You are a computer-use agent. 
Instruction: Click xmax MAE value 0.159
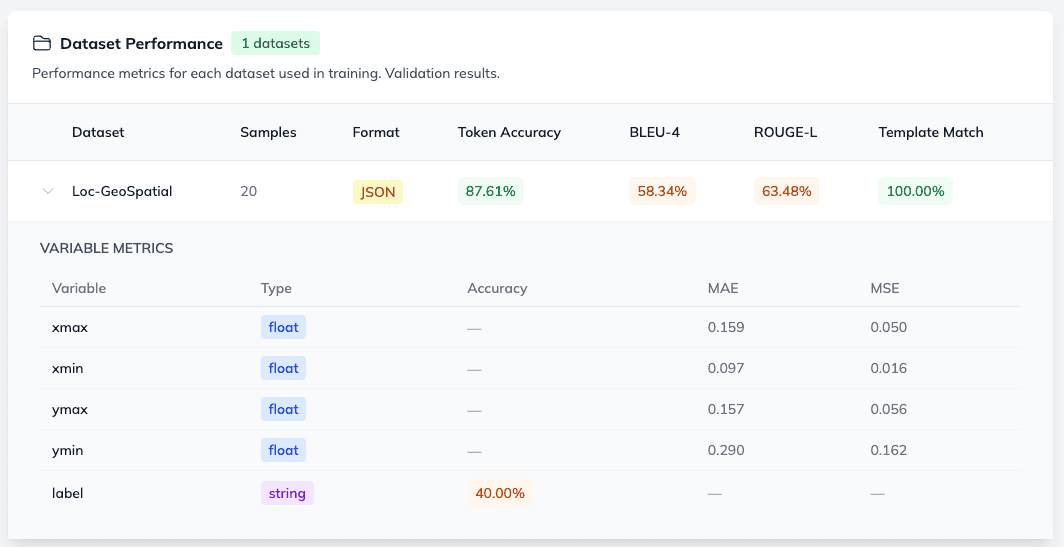[726, 327]
